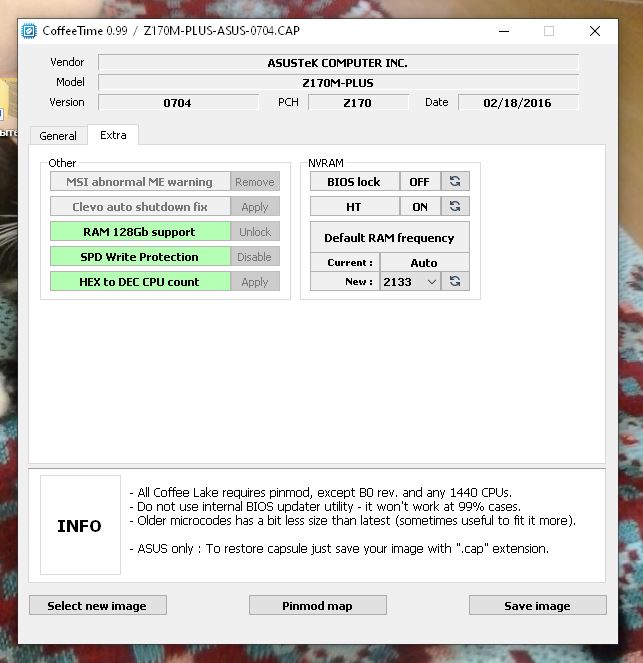Select the Extra tab
This screenshot has width=643, height=663.
click(113, 135)
